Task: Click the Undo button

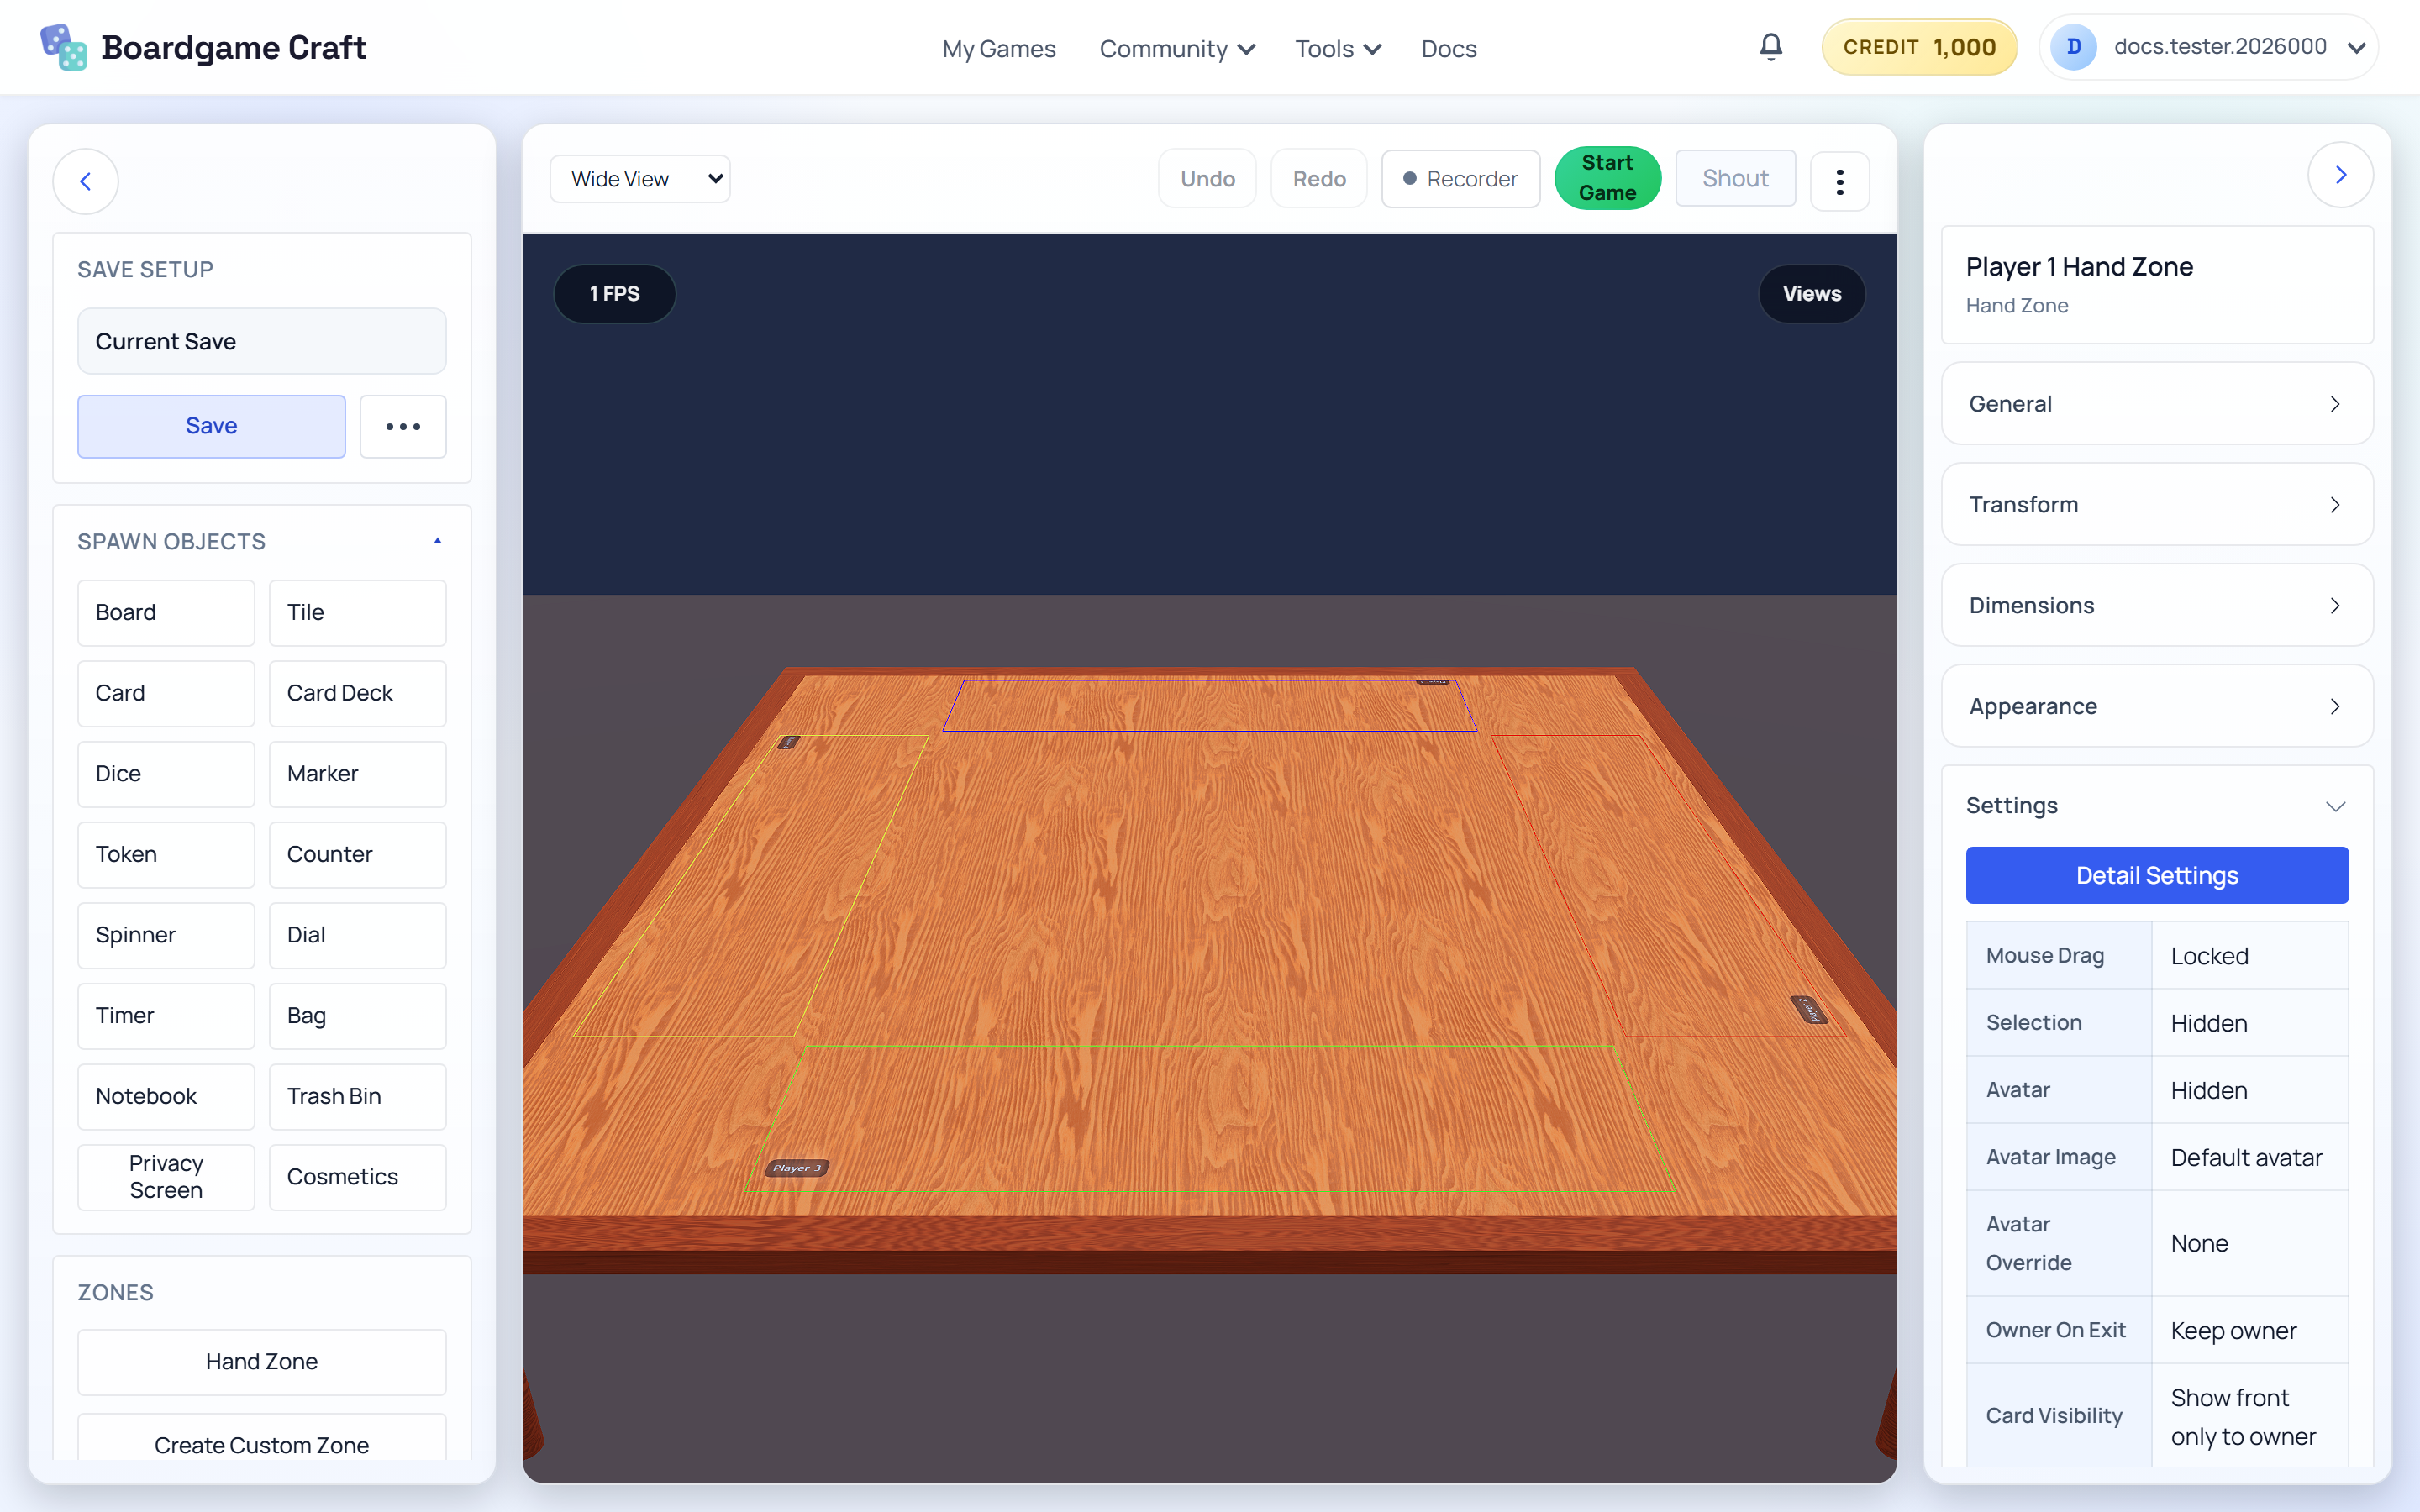Action: [x=1207, y=179]
